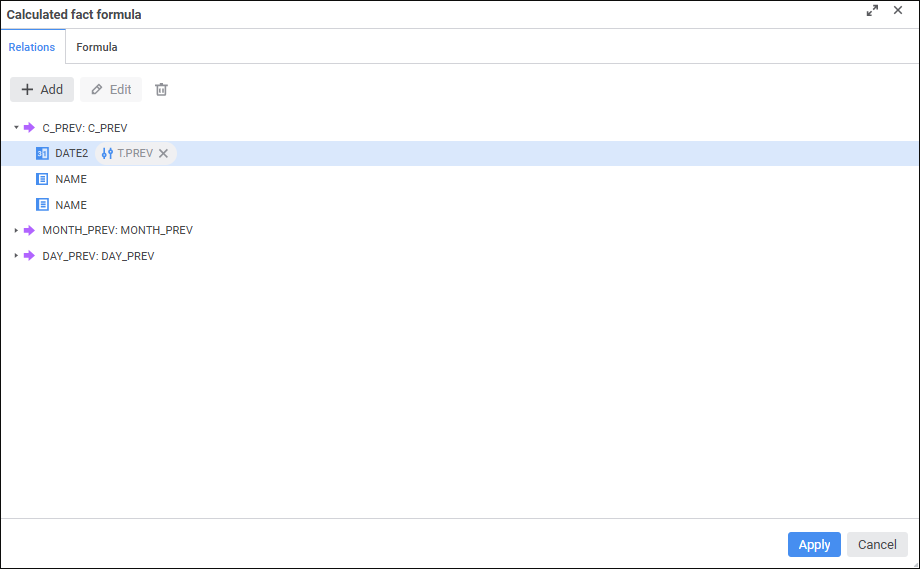
Task: Collapse the C_PREV relation node
Action: (16, 128)
